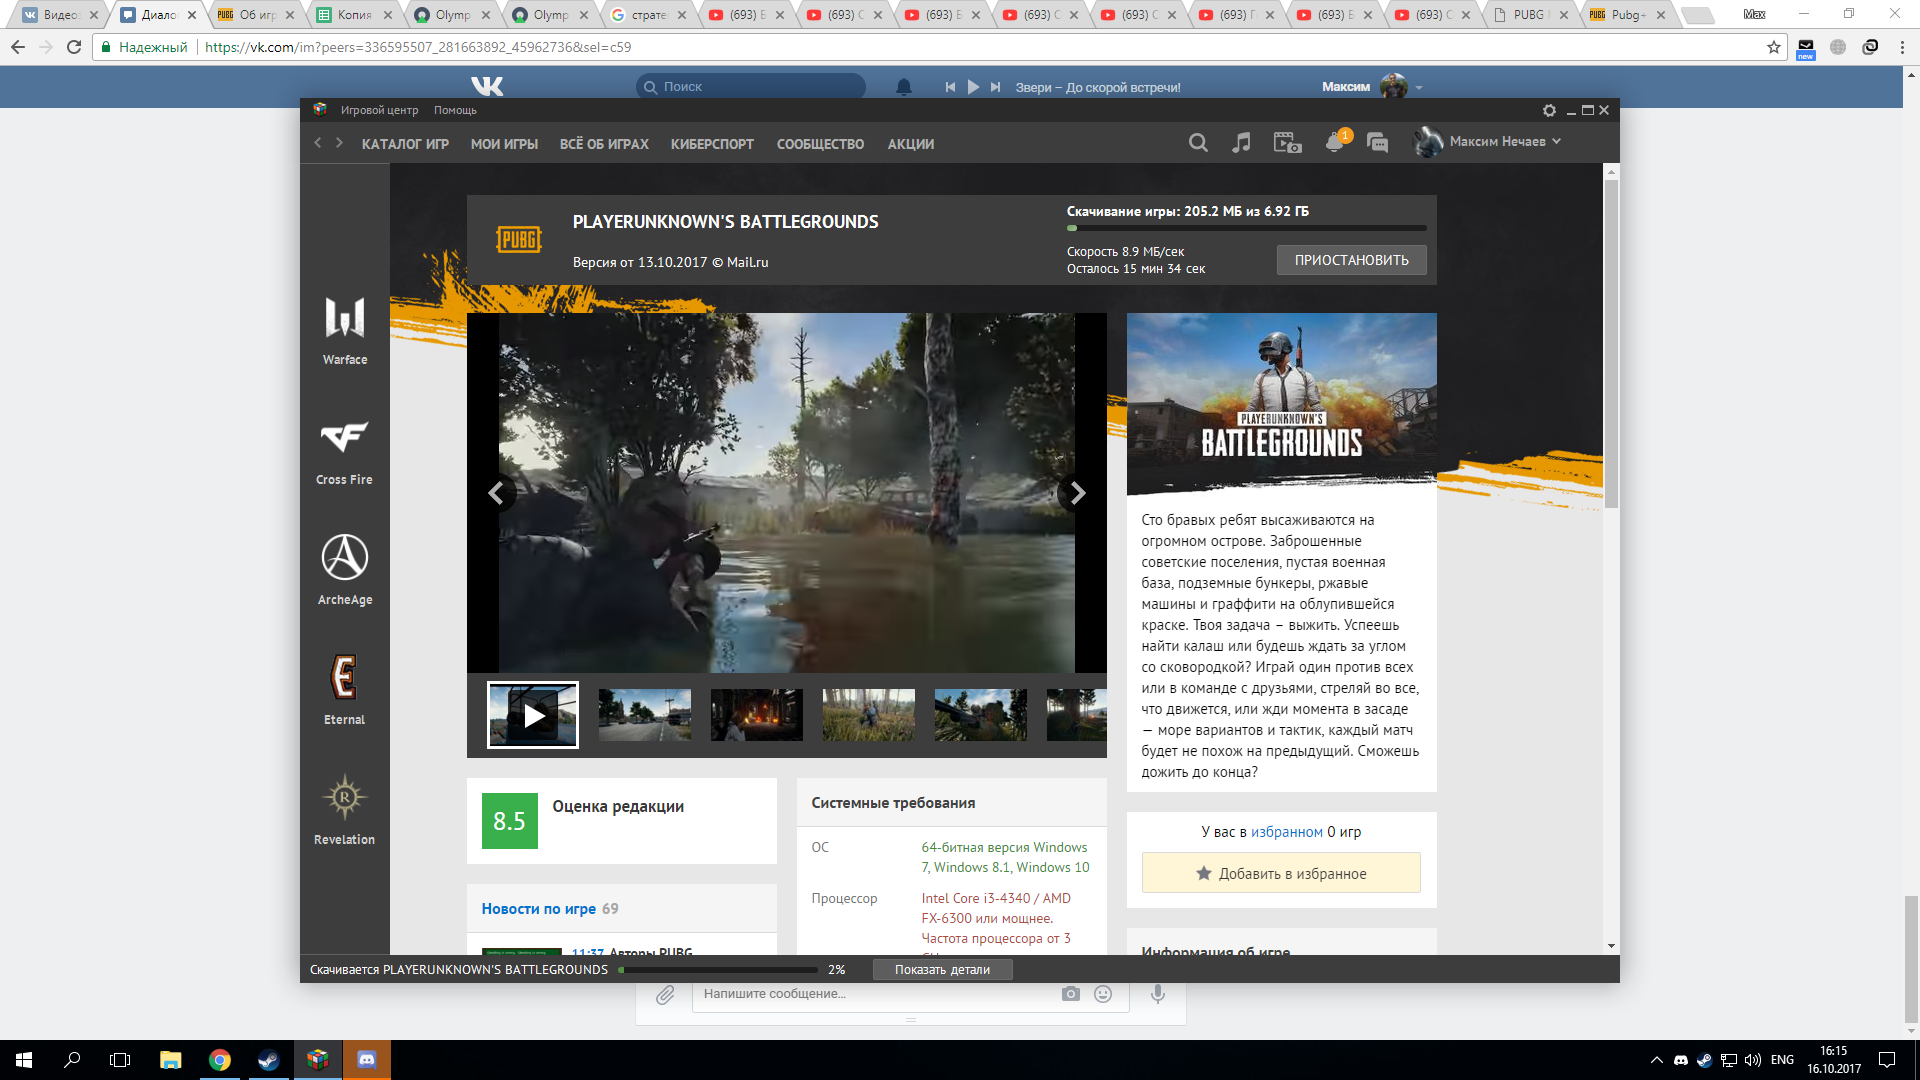The height and width of the screenshot is (1080, 1920).
Task: Select the road and vehicles screenshot thumbnail
Action: coord(645,715)
